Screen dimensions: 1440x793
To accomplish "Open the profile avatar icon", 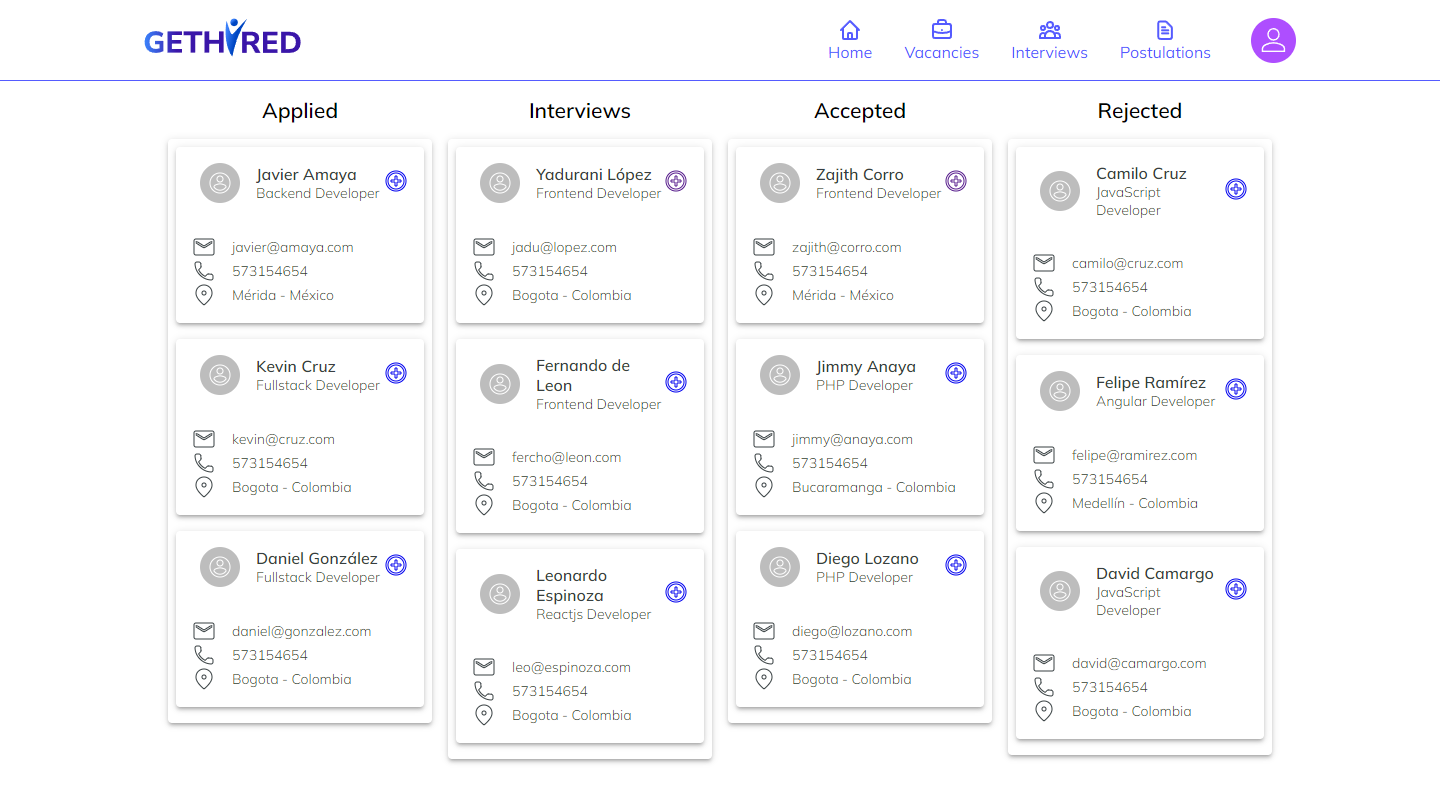I will tap(1273, 40).
